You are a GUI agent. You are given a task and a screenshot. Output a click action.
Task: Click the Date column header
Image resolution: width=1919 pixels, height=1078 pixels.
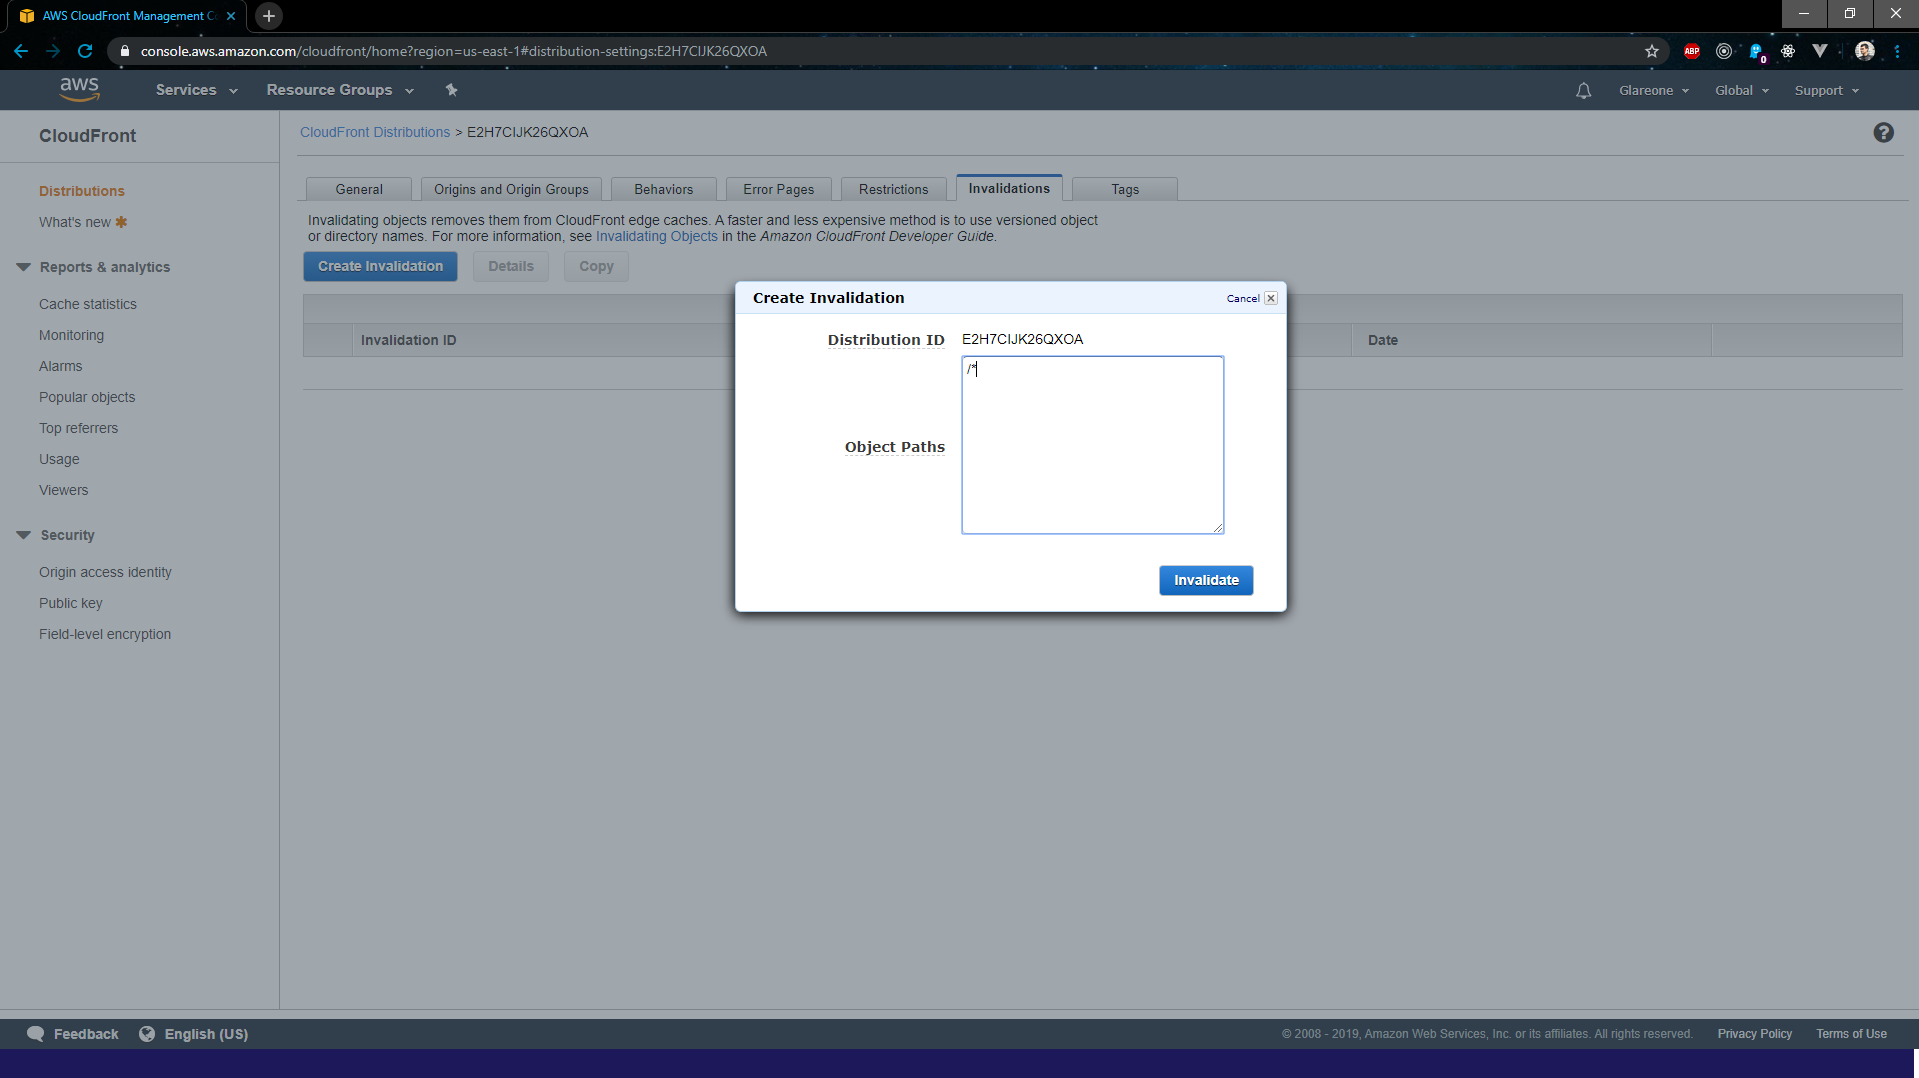click(1383, 340)
